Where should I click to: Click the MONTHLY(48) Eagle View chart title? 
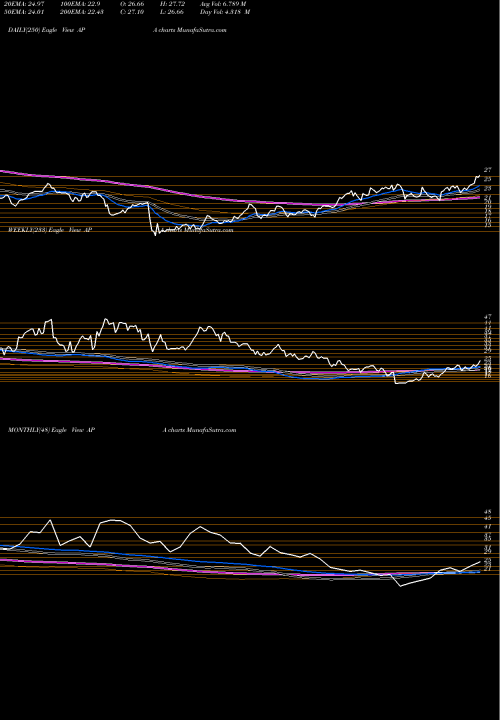coord(51,430)
